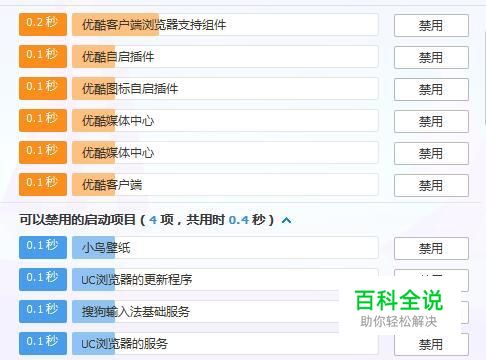
Task: Click the 0.1秒 badge beside 优酷客户端
Action: click(43, 184)
